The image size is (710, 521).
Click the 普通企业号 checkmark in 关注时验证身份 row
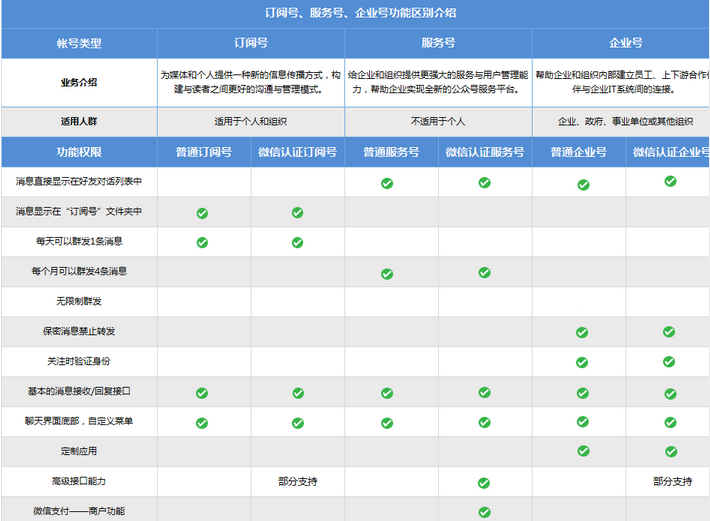point(582,363)
